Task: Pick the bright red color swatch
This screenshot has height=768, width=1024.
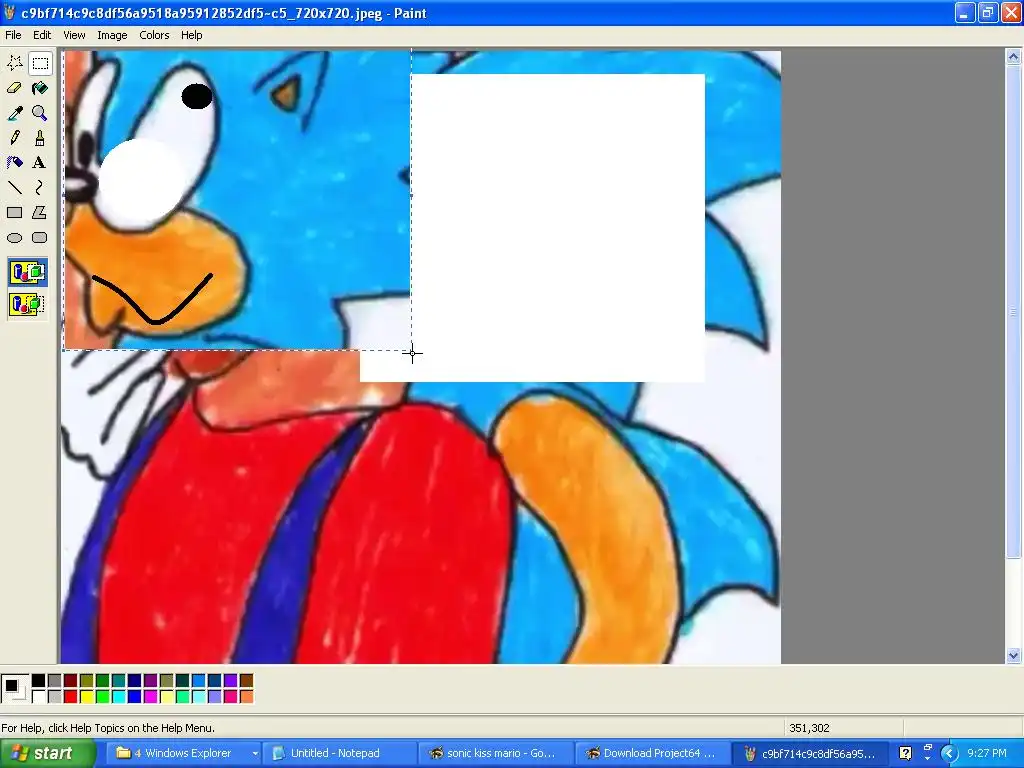Action: (71, 697)
